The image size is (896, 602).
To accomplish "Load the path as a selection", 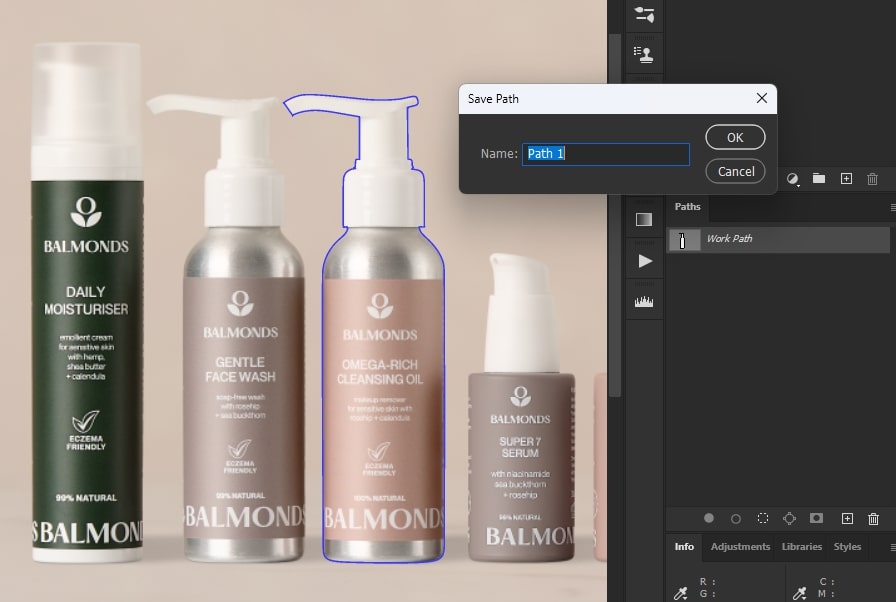I will tap(763, 519).
